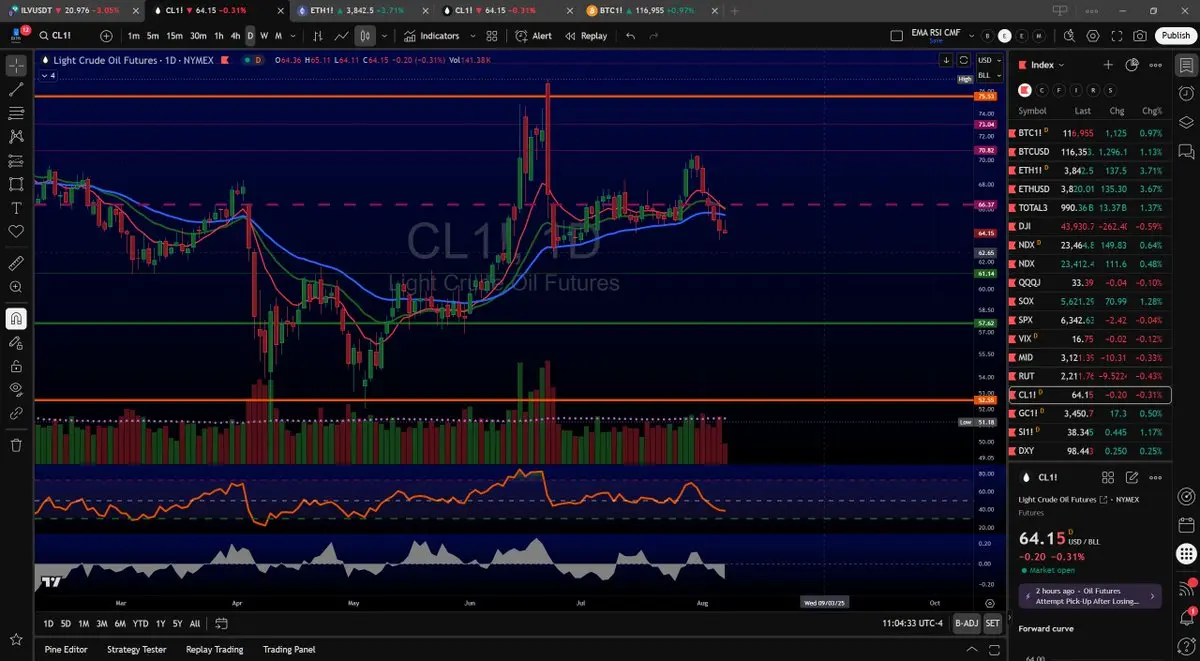Screen dimensions: 1200x661
Task: Publish the chart idea
Action: 1174,35
